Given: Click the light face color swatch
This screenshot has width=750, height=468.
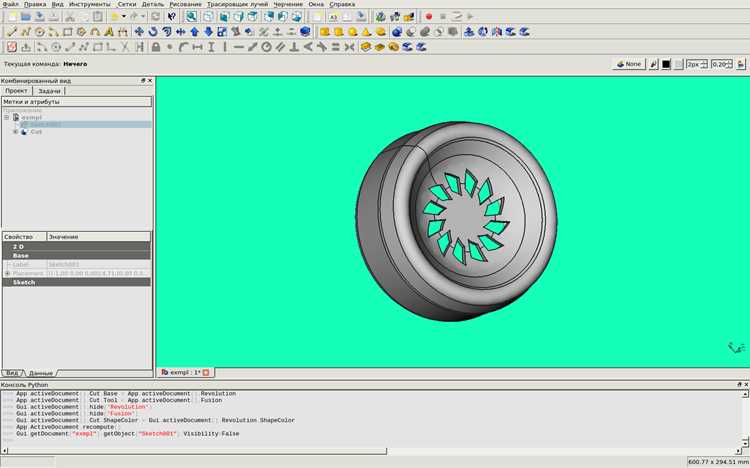Looking at the screenshot, I should coord(678,64).
